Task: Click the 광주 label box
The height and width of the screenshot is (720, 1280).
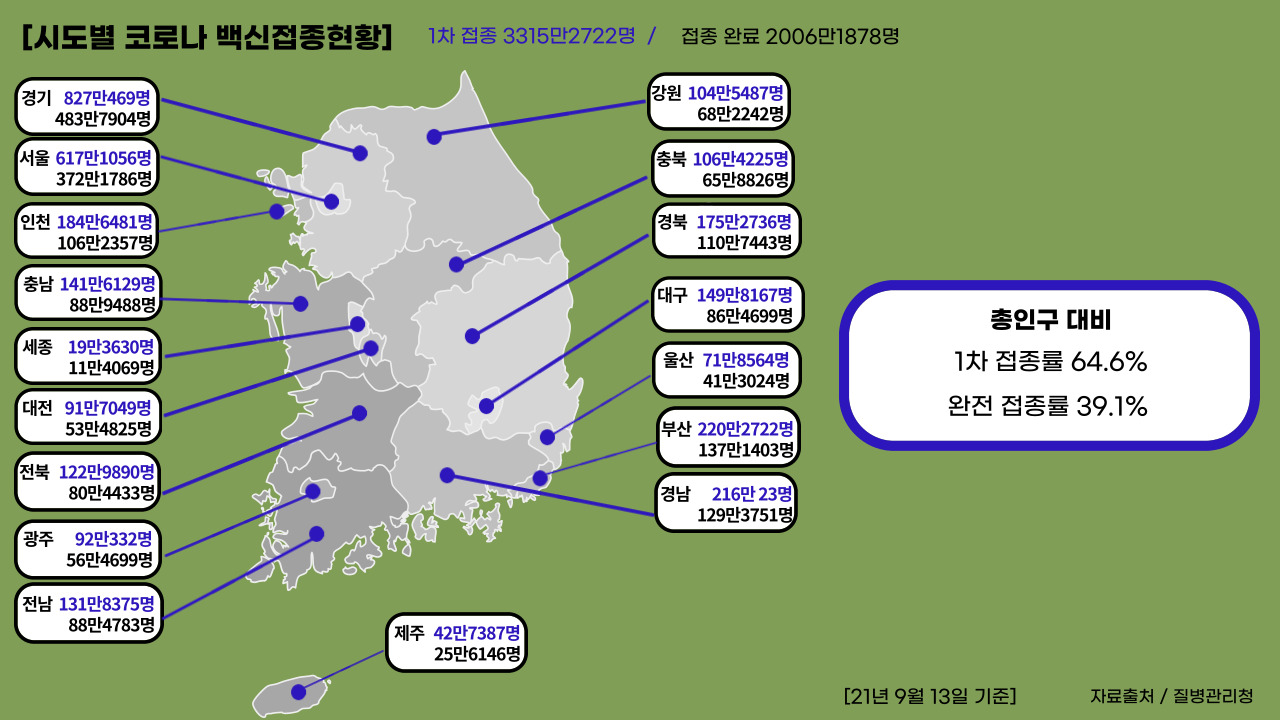Action: pyautogui.click(x=88, y=548)
